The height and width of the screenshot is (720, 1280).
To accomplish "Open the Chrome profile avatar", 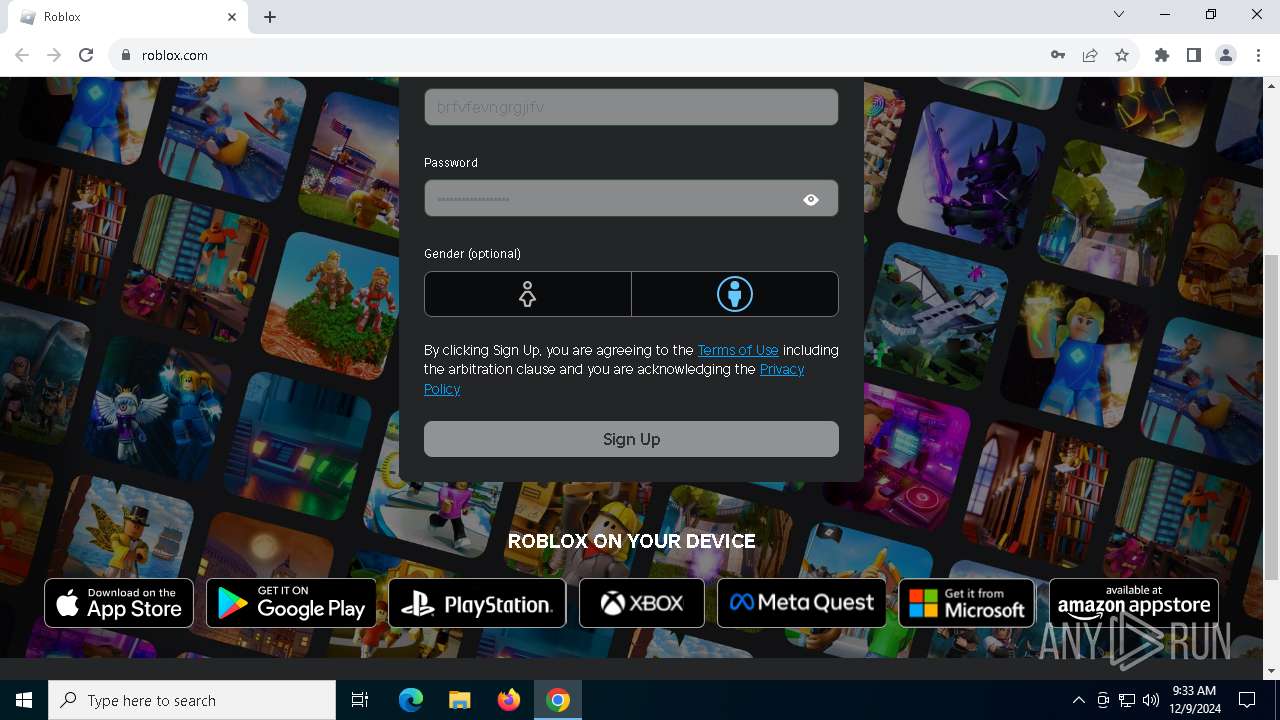I will (x=1226, y=55).
